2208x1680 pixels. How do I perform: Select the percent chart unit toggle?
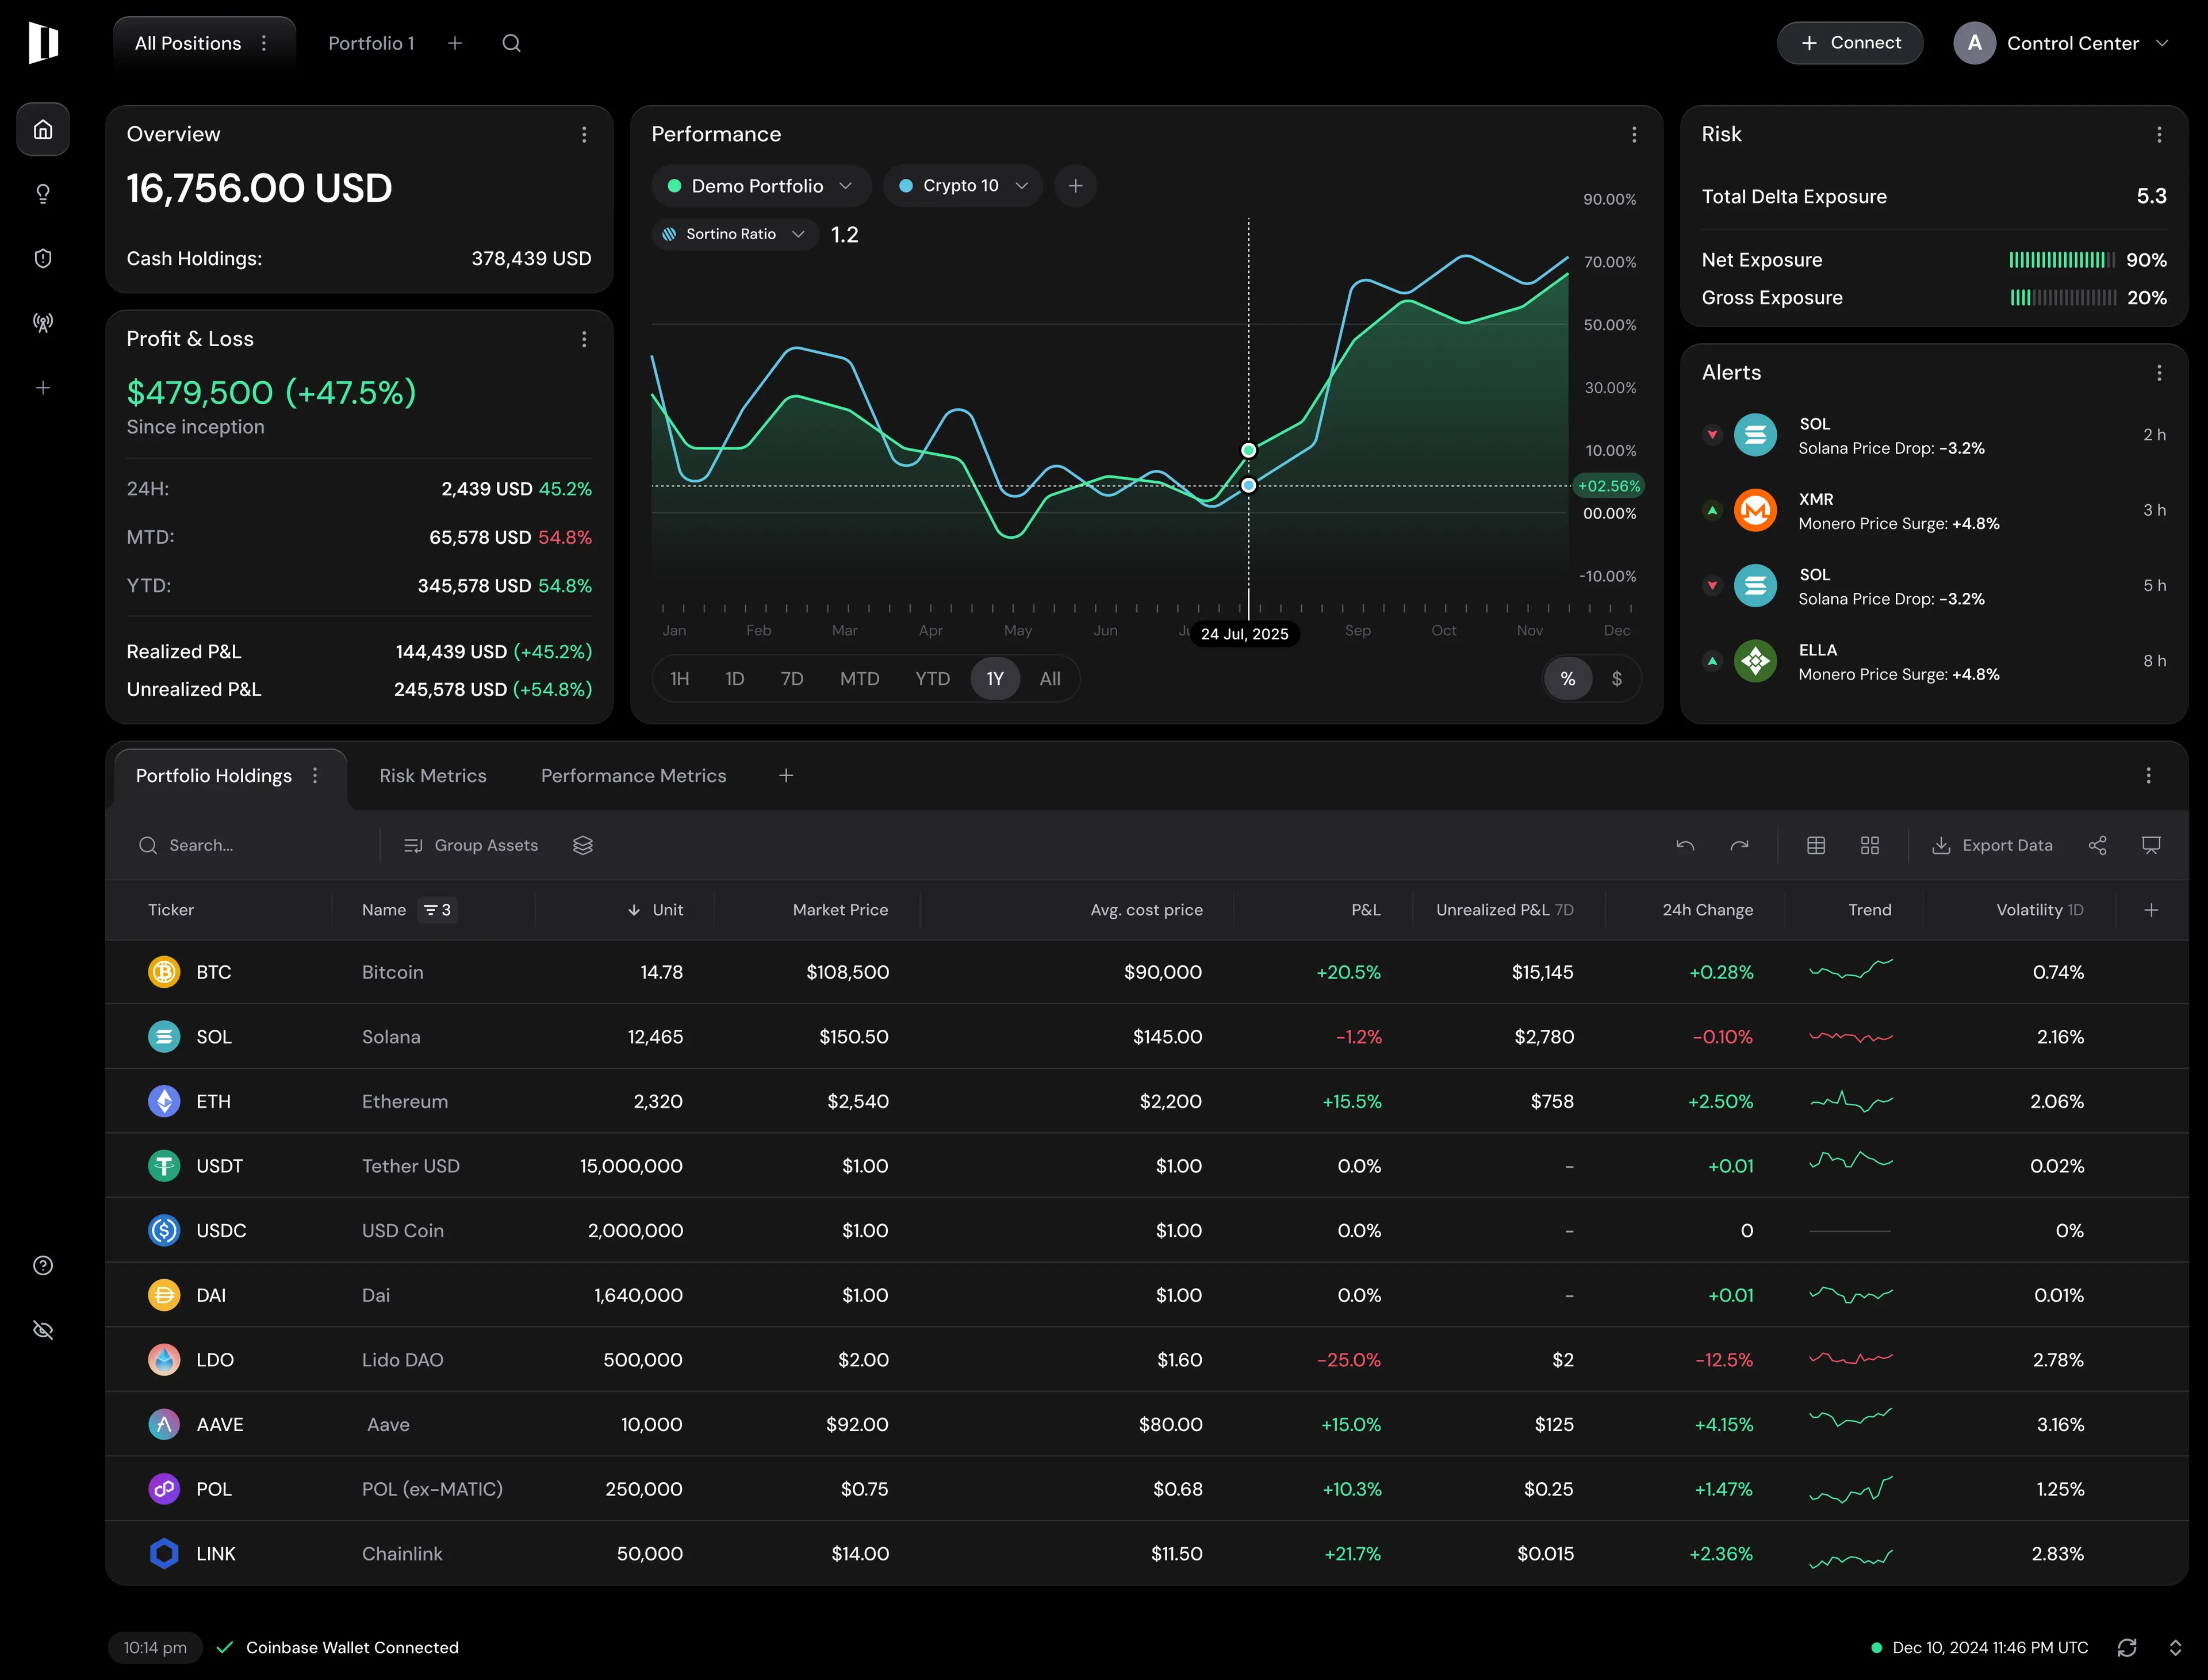[1568, 679]
